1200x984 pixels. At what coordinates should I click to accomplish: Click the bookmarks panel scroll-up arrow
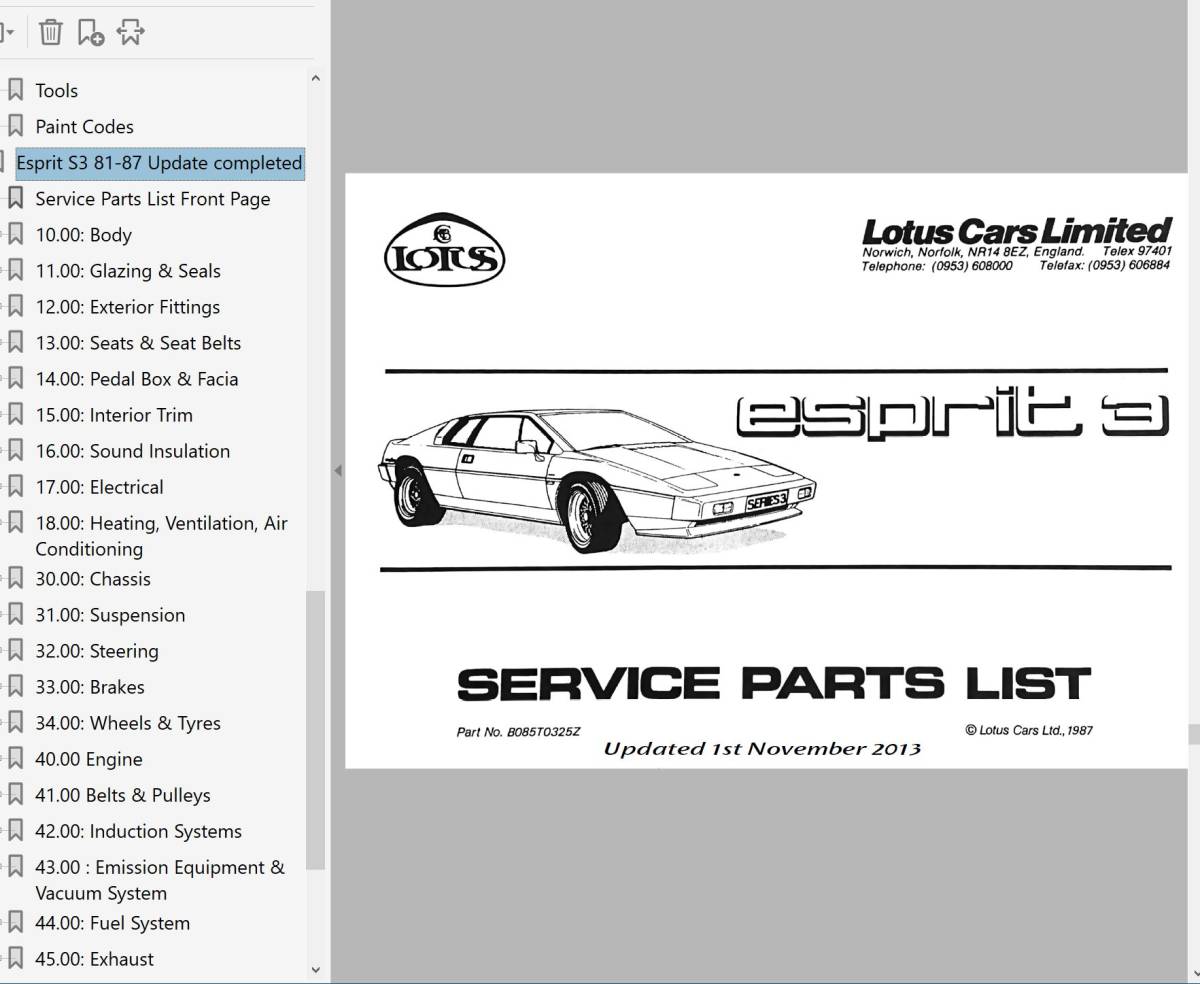coord(316,78)
